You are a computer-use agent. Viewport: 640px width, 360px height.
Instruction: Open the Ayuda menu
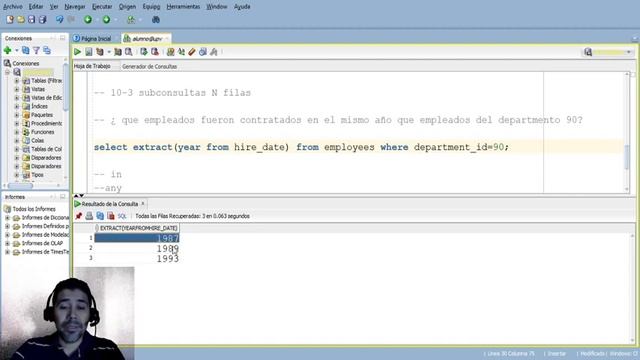pyautogui.click(x=242, y=7)
